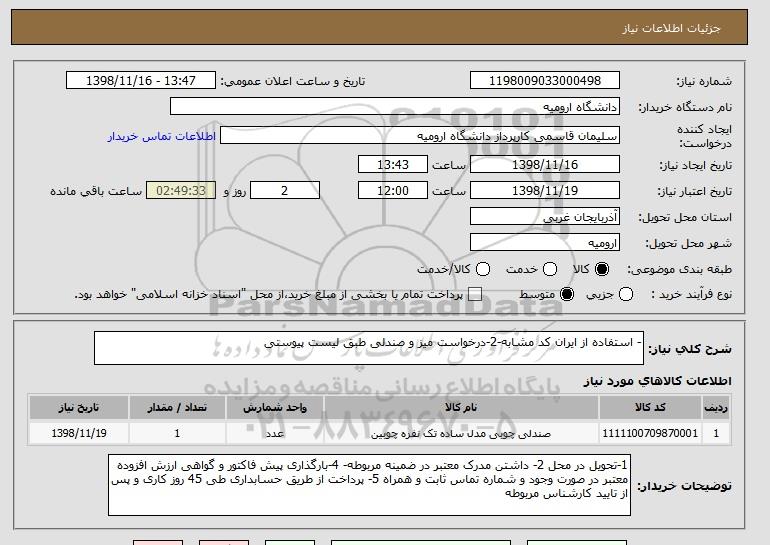Select the جزیی purchase type radio

click(626, 295)
